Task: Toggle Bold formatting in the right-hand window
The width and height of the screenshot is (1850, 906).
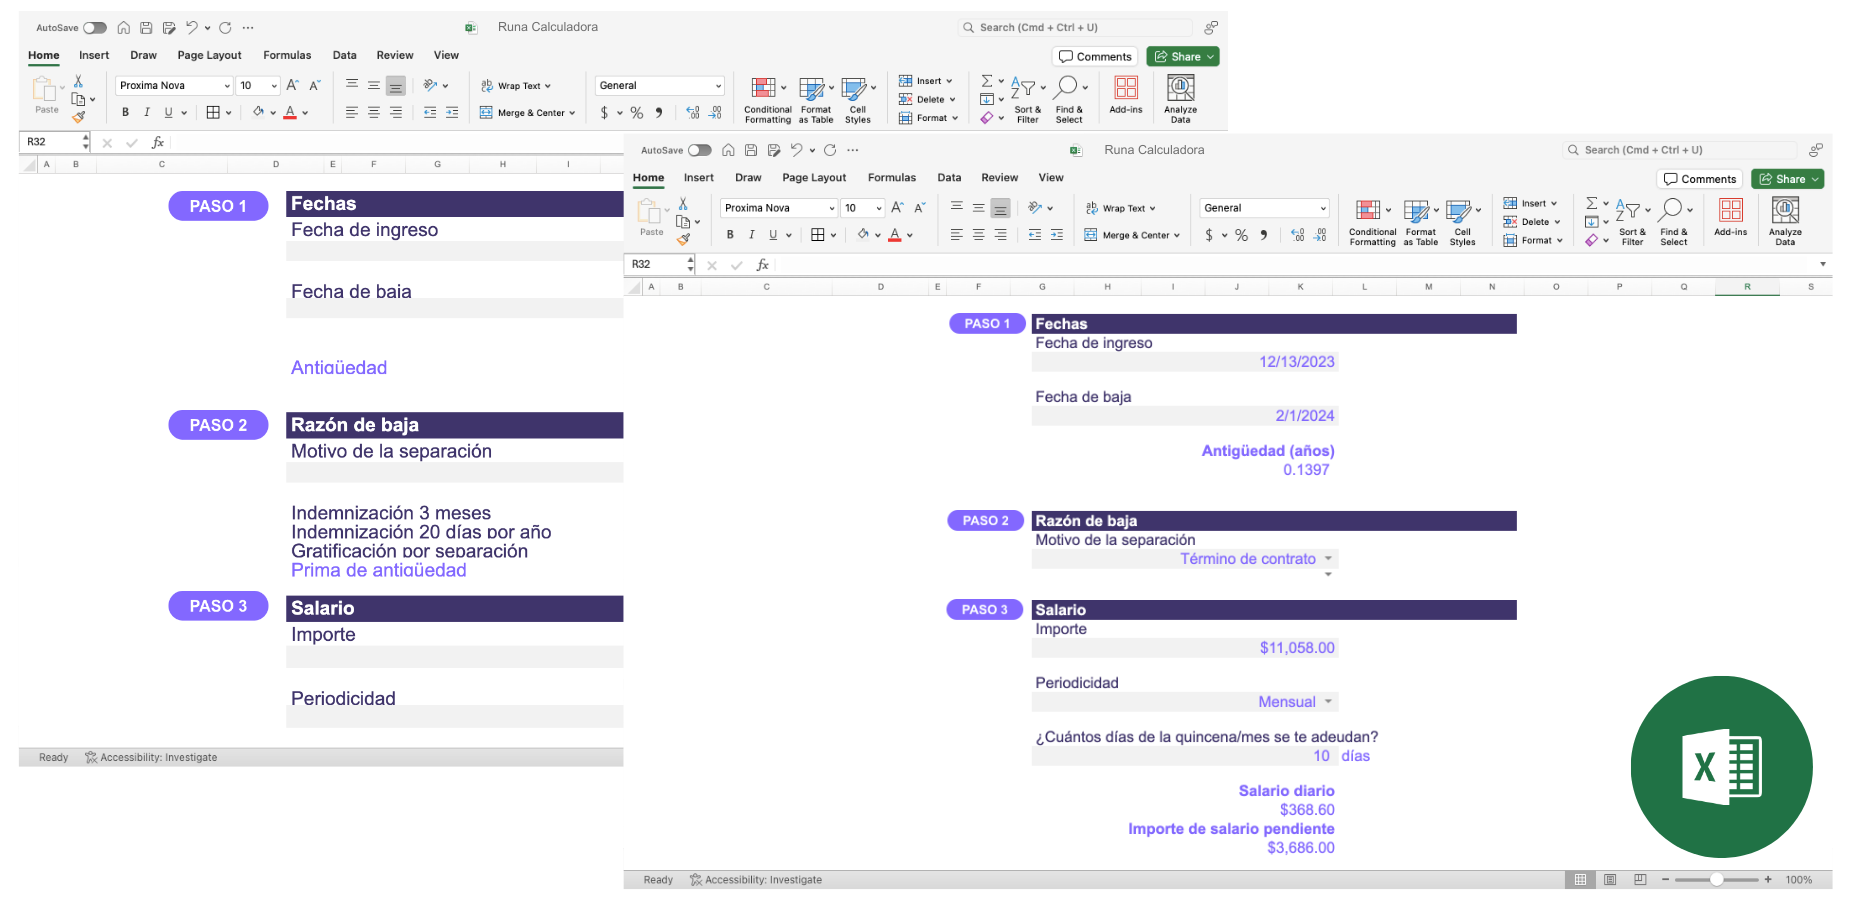Action: pos(730,235)
